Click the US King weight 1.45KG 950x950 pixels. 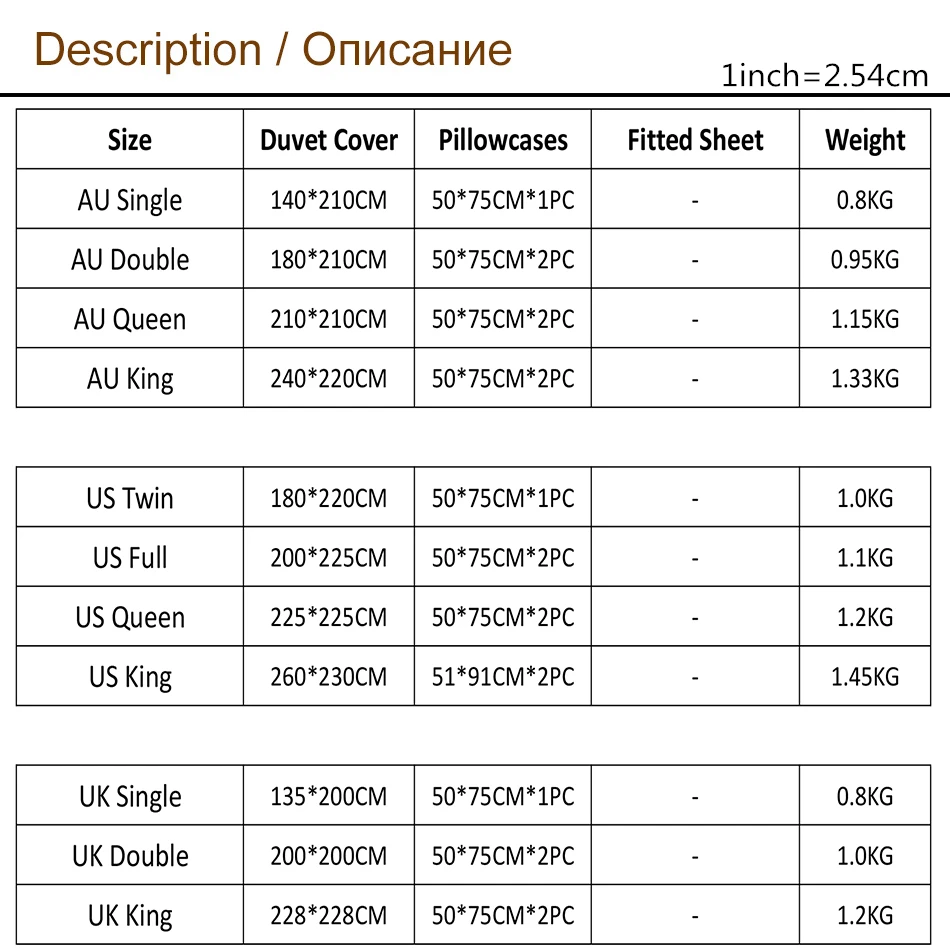click(x=865, y=677)
